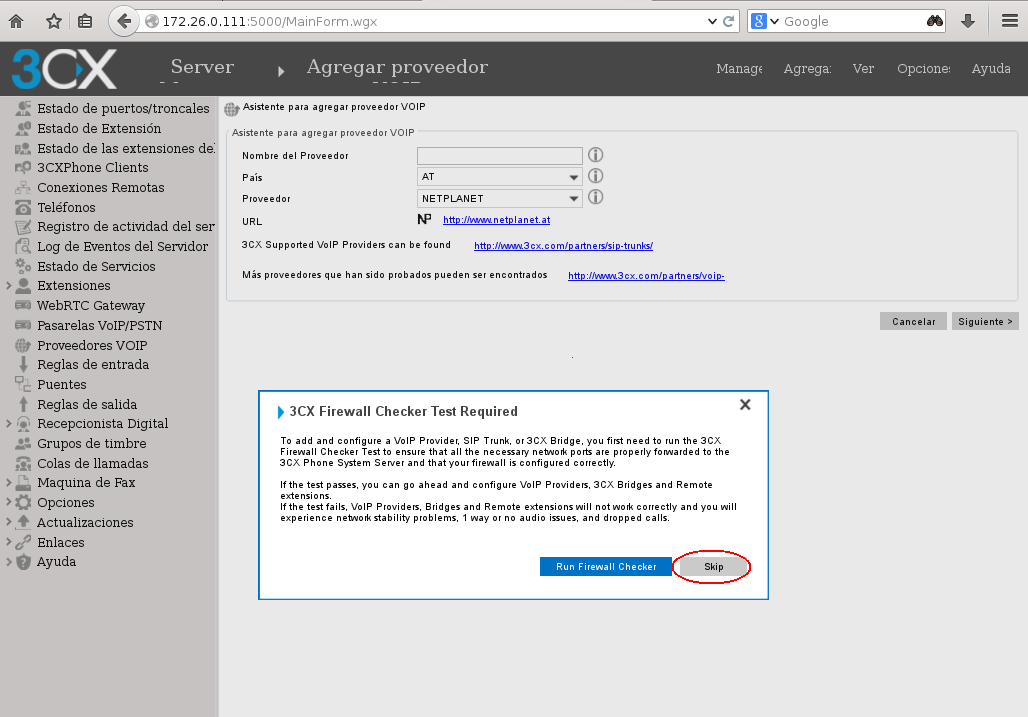Click the Nombre del Proveedor text field
This screenshot has height=717, width=1028.
[x=499, y=155]
